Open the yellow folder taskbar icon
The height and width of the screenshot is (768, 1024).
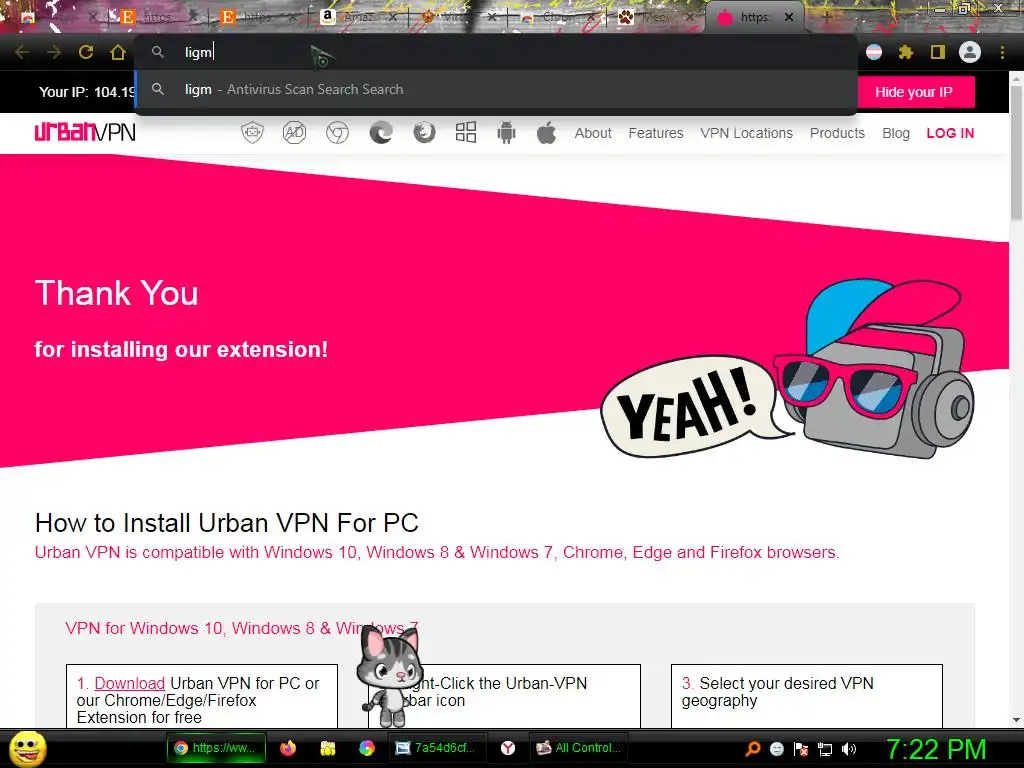(x=327, y=748)
